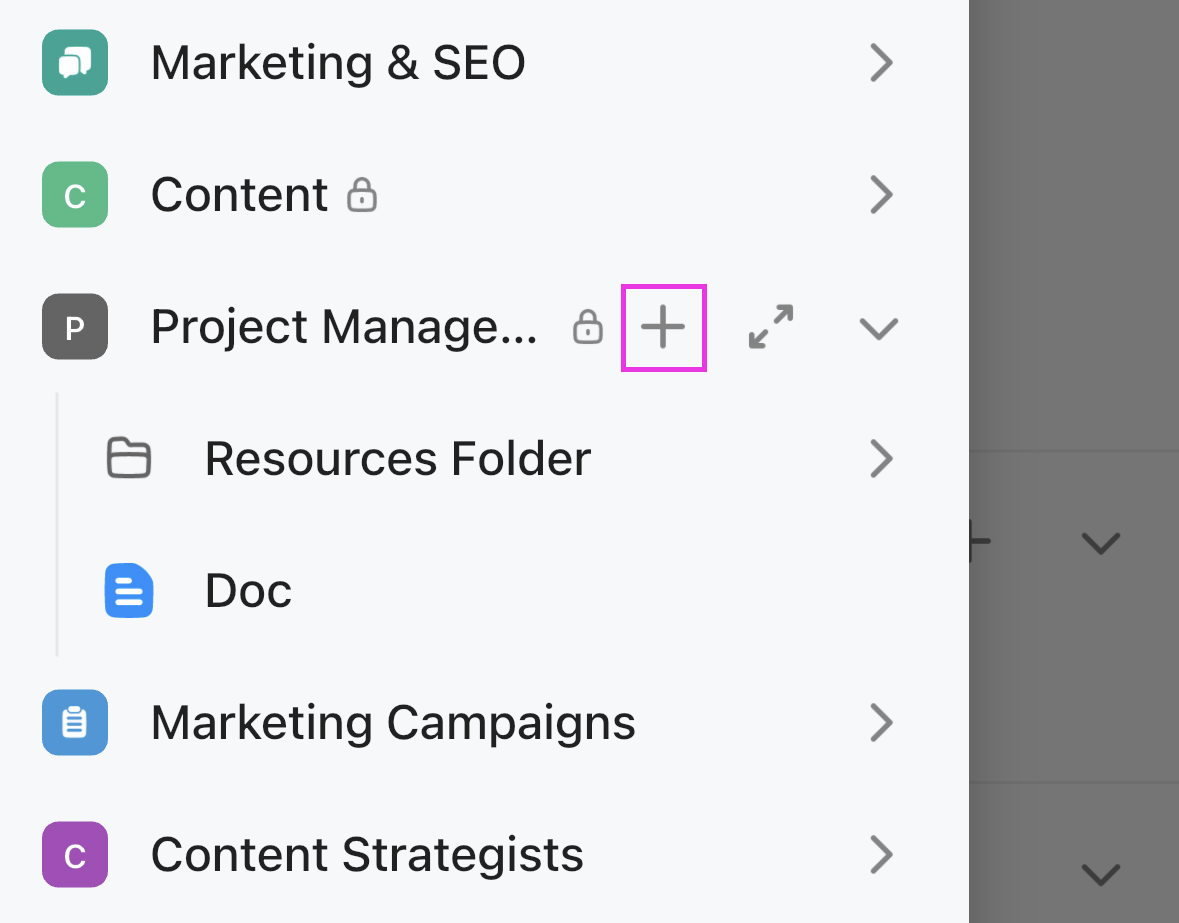
Task: Collapse the Project Management space chevron
Action: 879,328
